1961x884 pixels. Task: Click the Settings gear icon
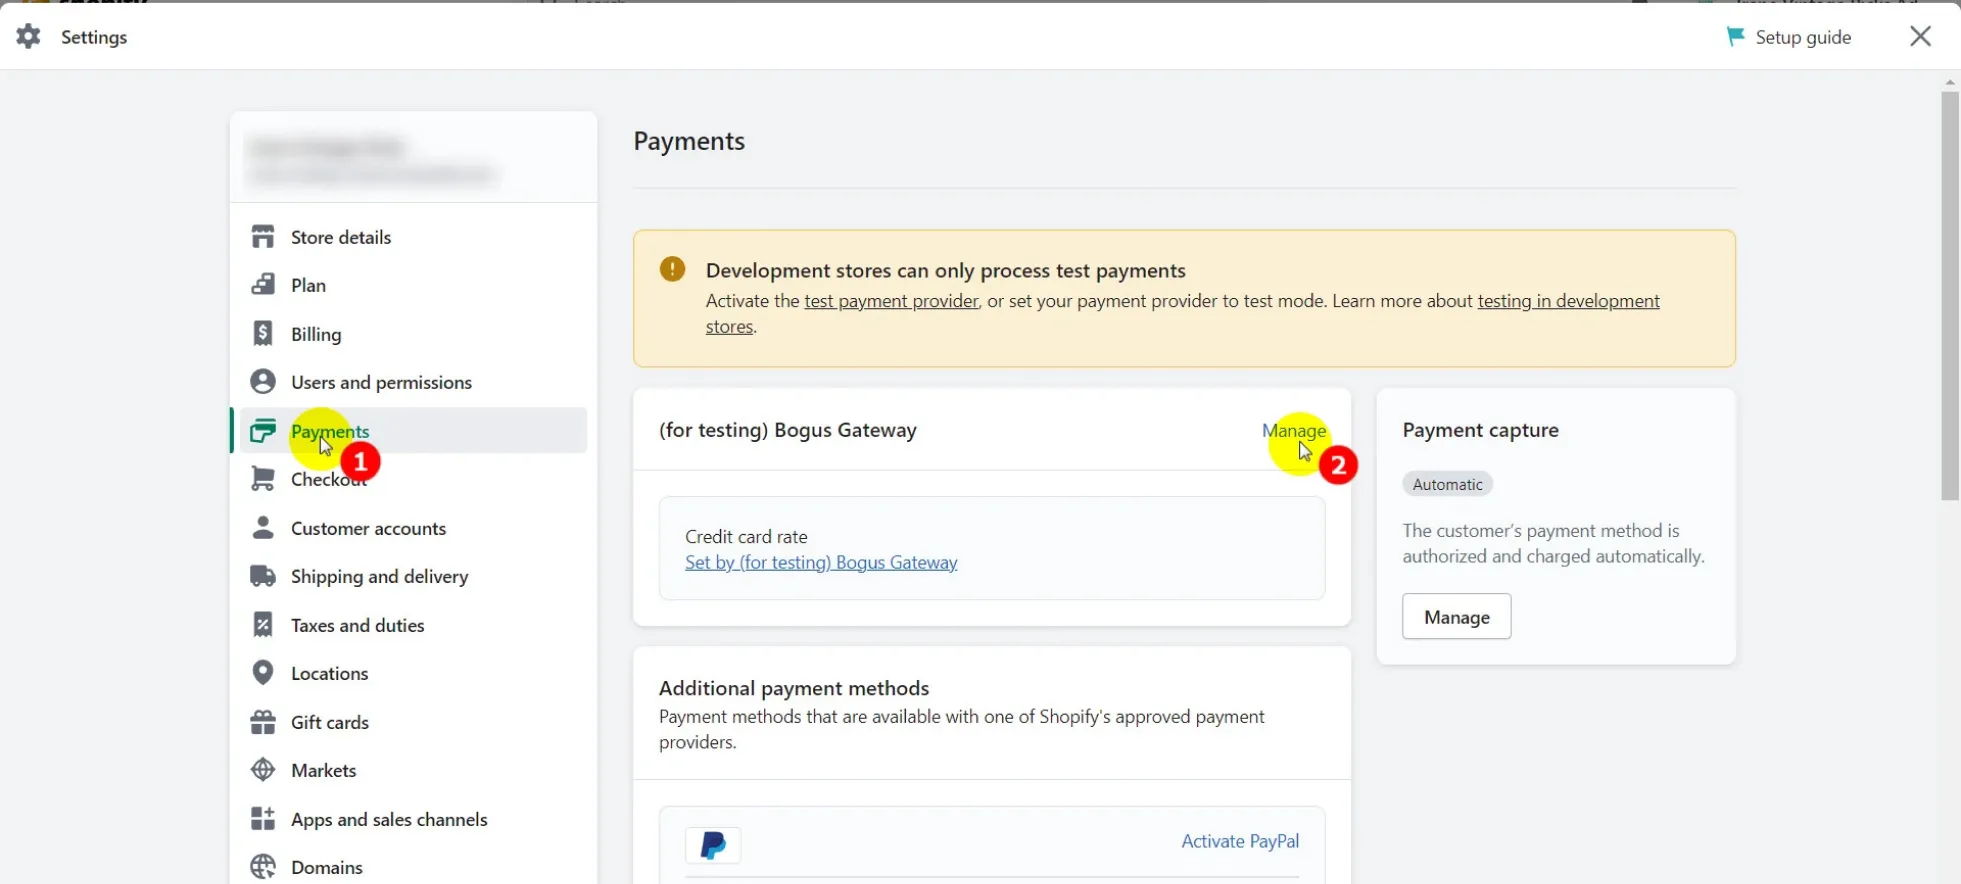(x=29, y=37)
